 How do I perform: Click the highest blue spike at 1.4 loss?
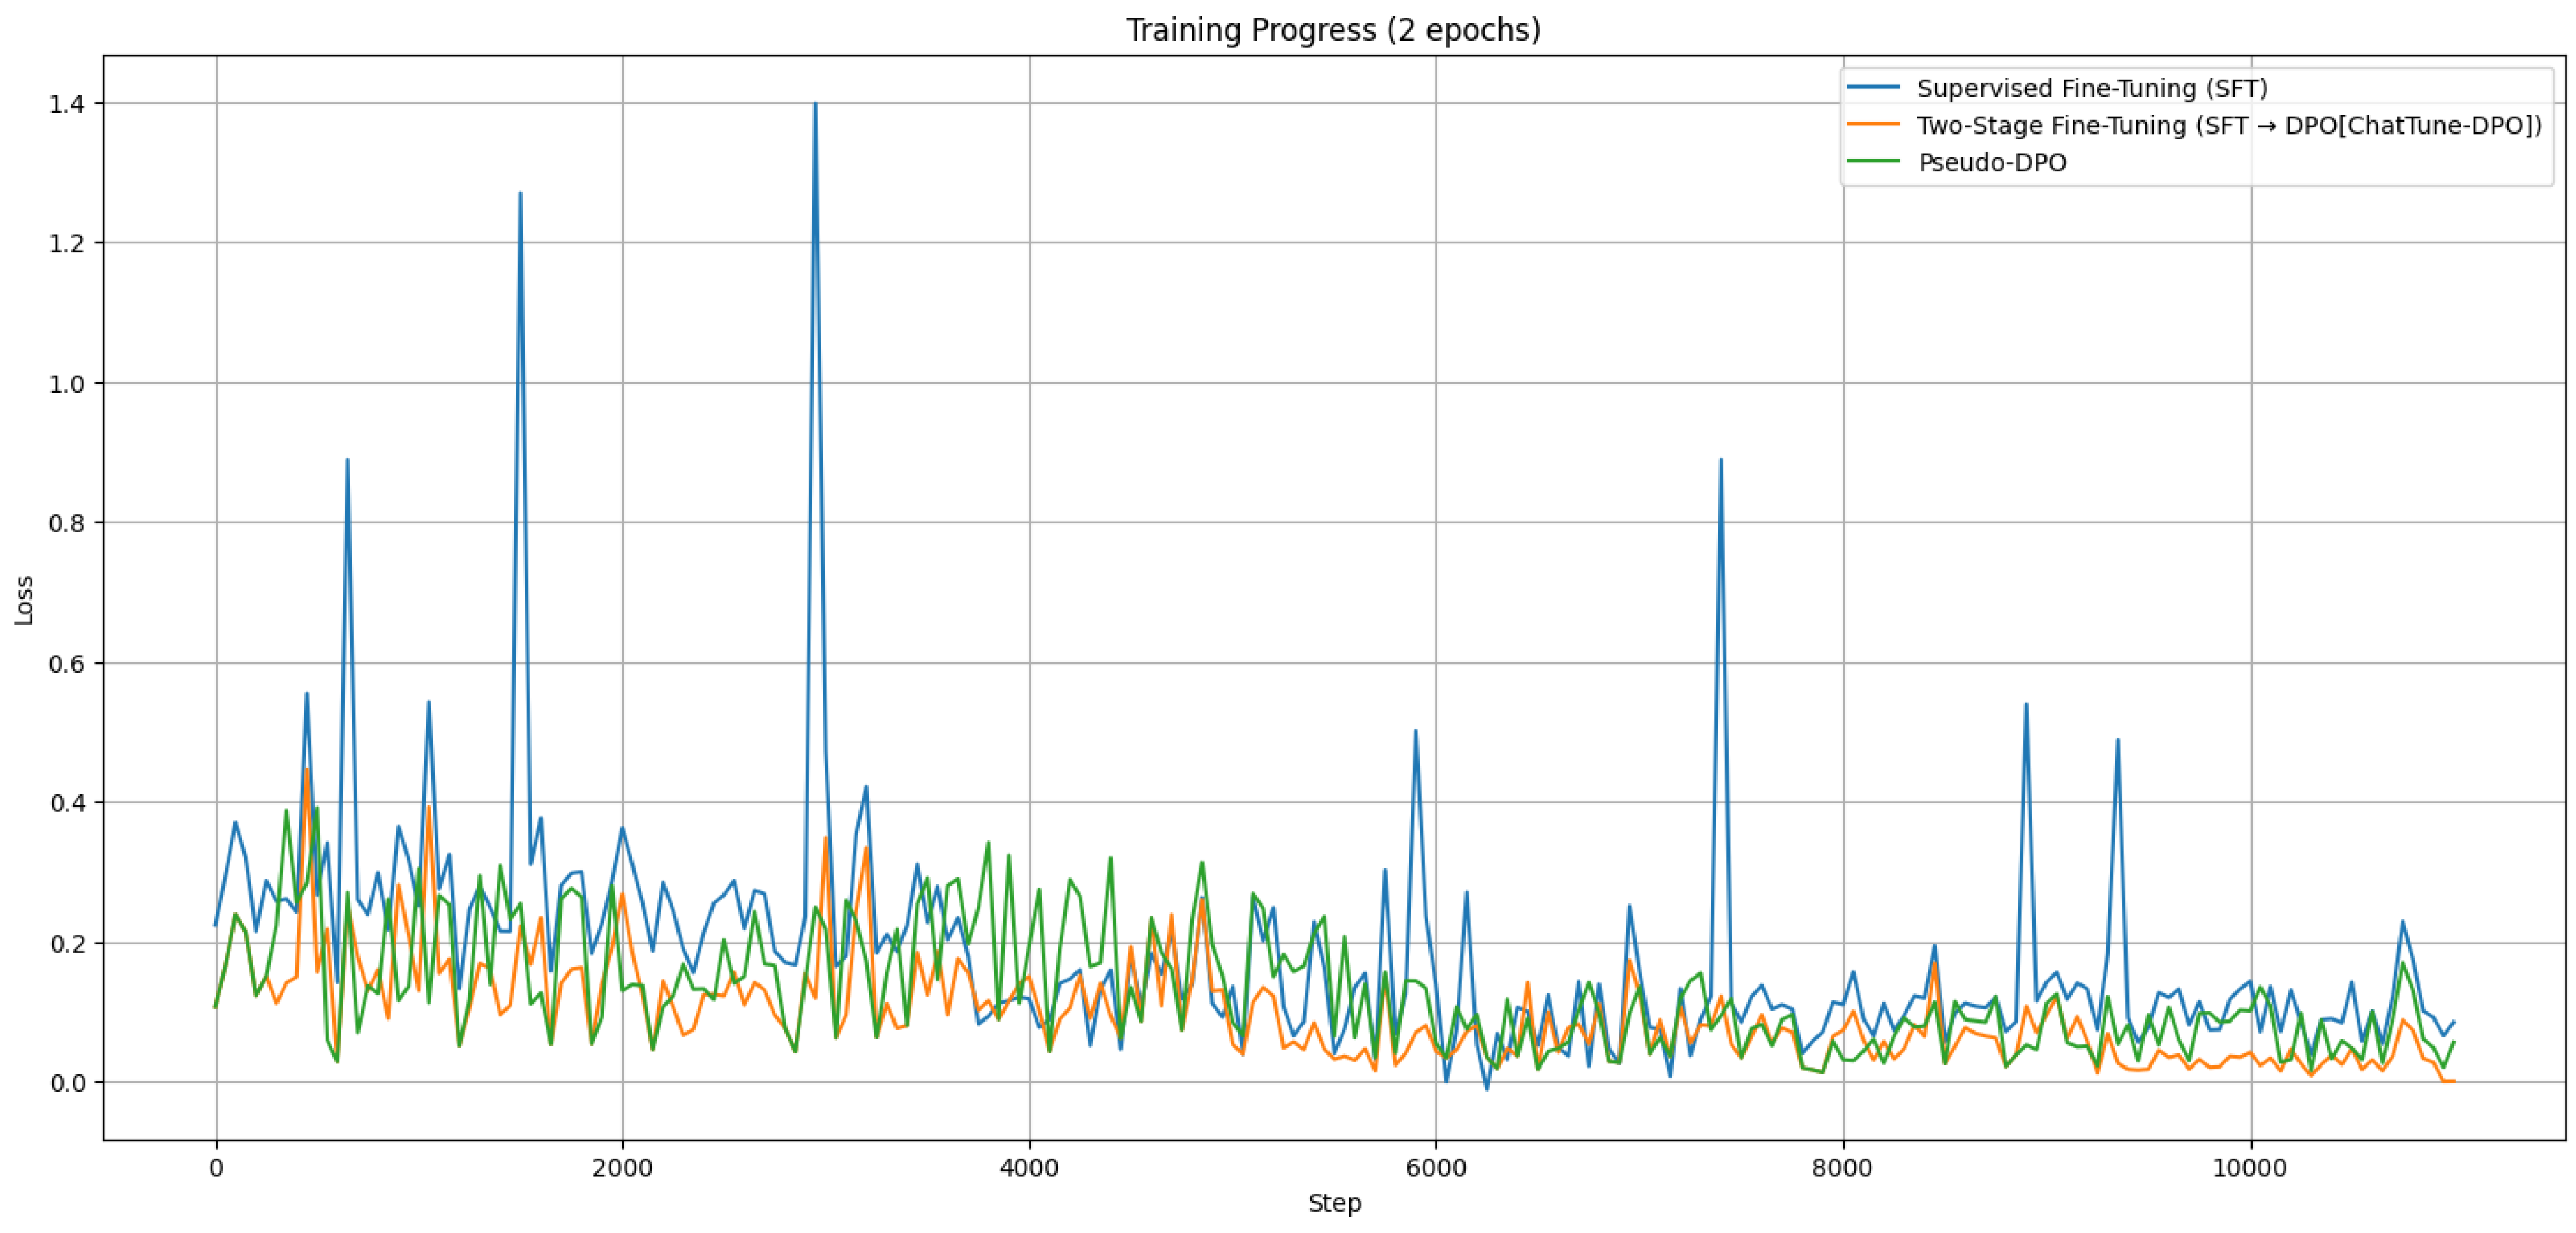tap(815, 104)
